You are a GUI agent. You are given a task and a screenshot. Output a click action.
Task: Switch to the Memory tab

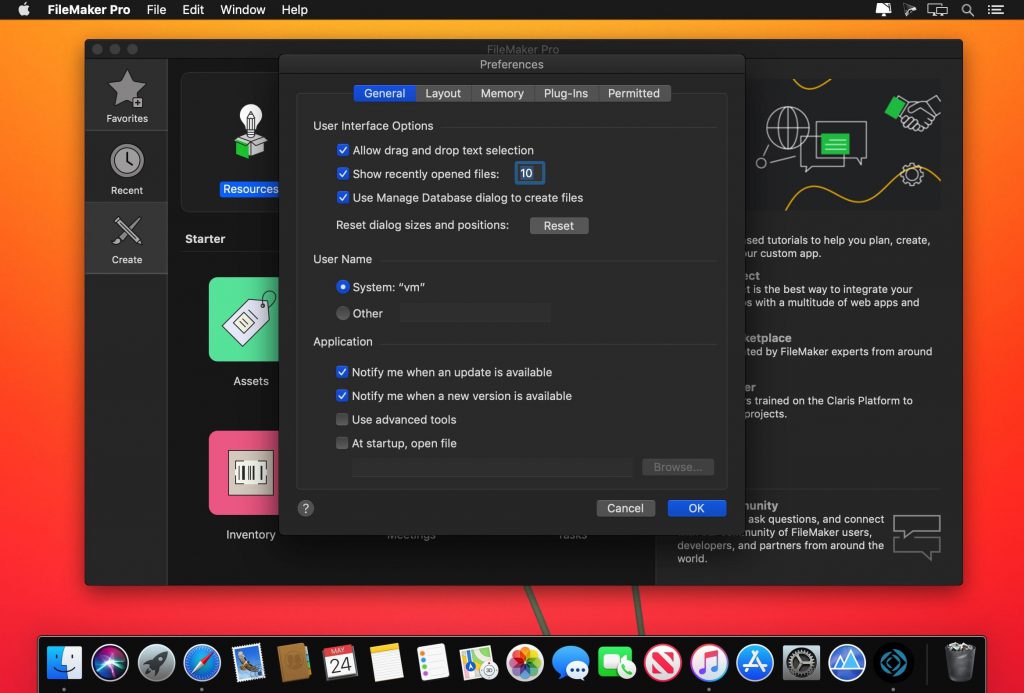(x=502, y=93)
